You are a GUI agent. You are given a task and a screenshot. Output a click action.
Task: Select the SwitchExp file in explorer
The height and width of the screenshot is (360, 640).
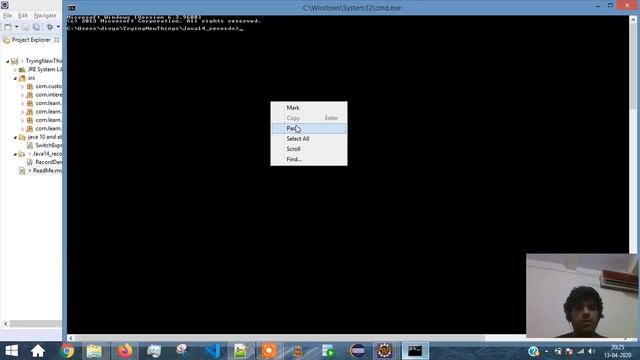49,145
